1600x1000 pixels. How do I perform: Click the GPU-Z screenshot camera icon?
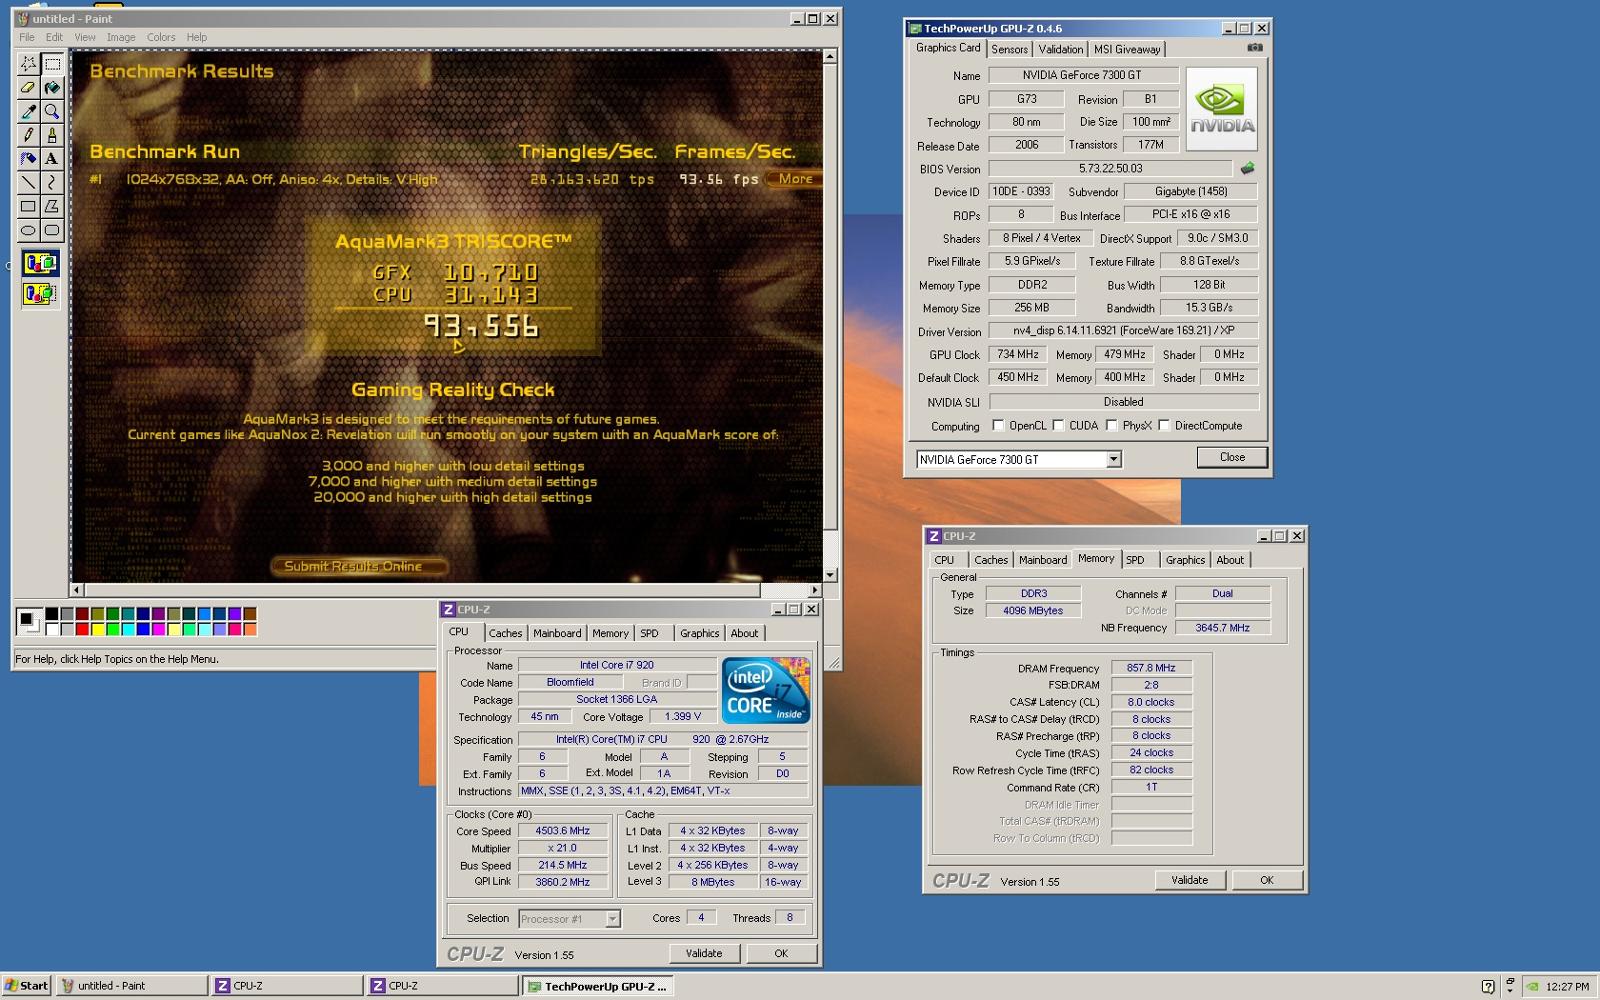point(1255,47)
